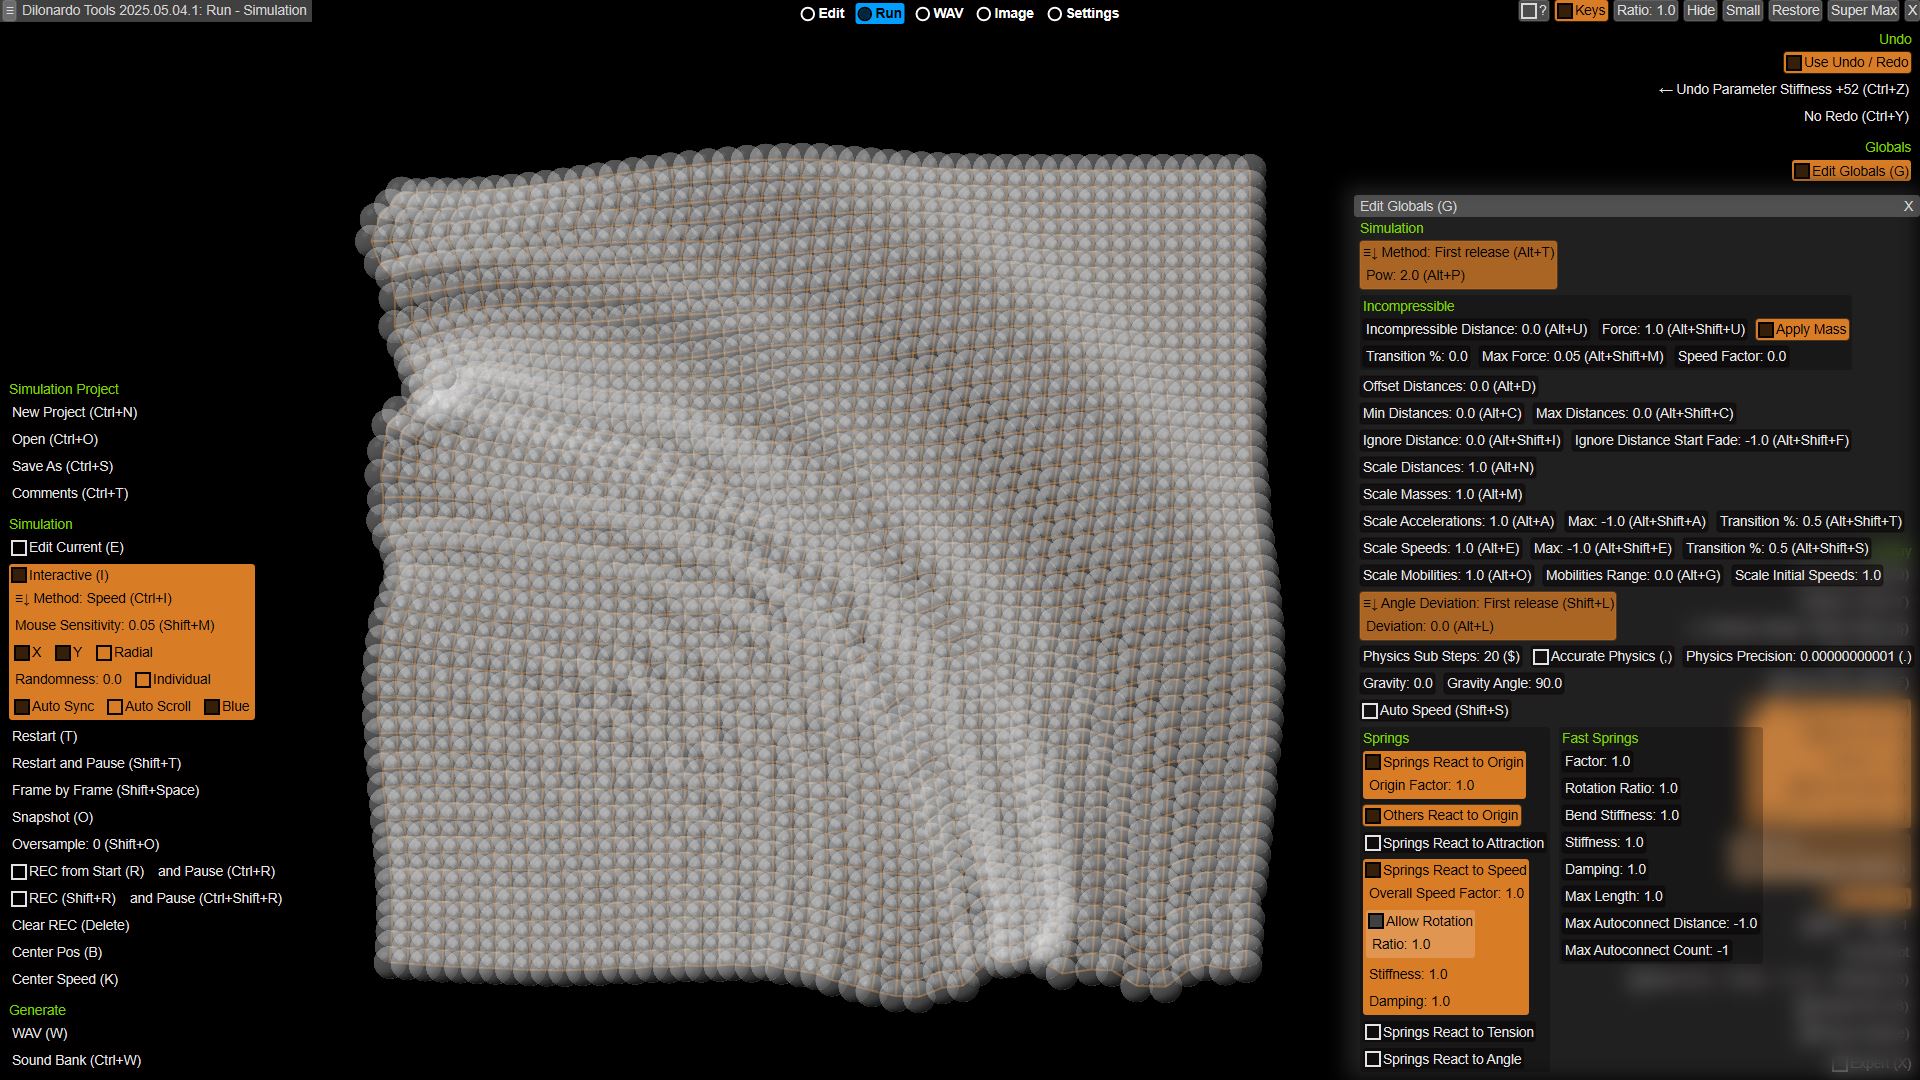This screenshot has width=1920, height=1080.
Task: Toggle Allow Rotation option
Action: coord(1376,922)
